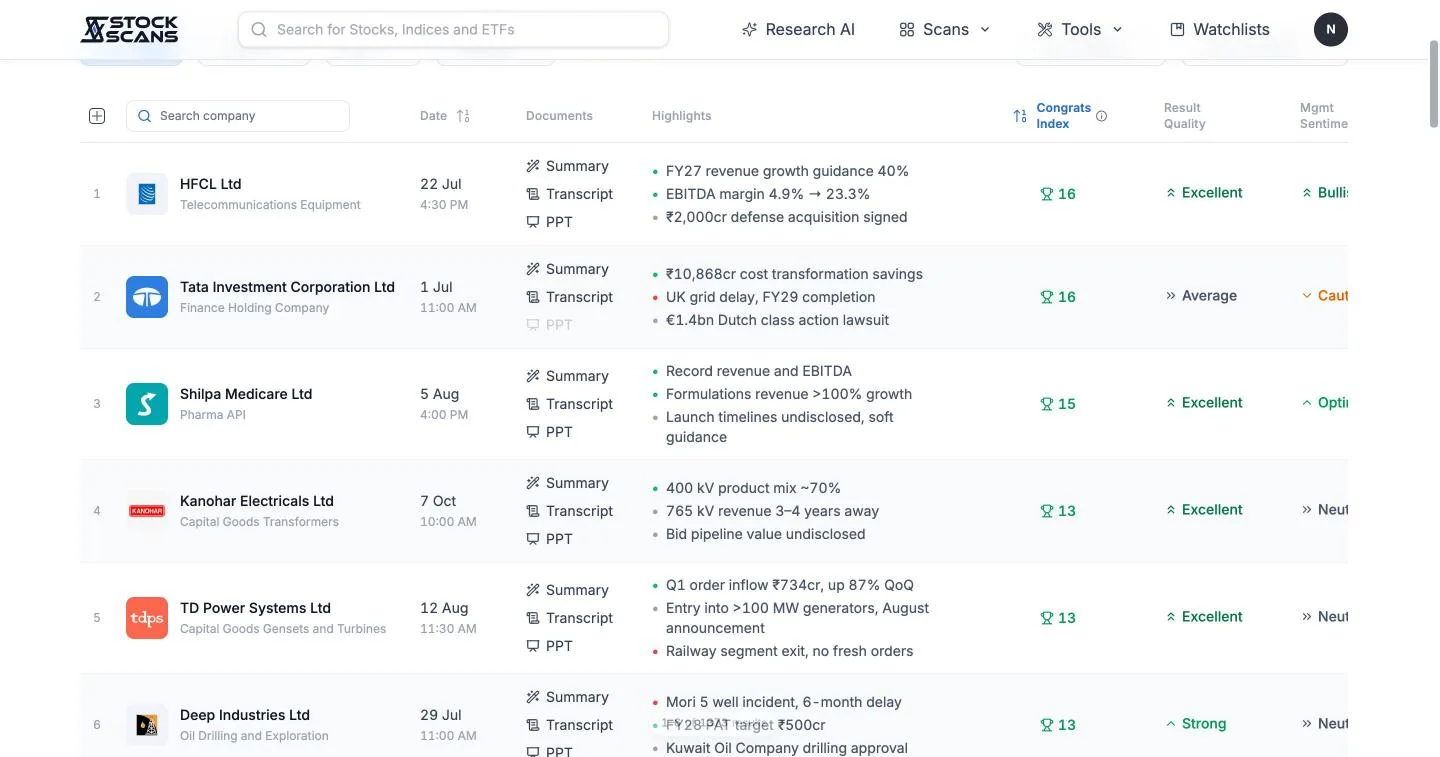The width and height of the screenshot is (1440, 757).
Task: Click Strong result quality for Deep Industries
Action: click(1195, 724)
